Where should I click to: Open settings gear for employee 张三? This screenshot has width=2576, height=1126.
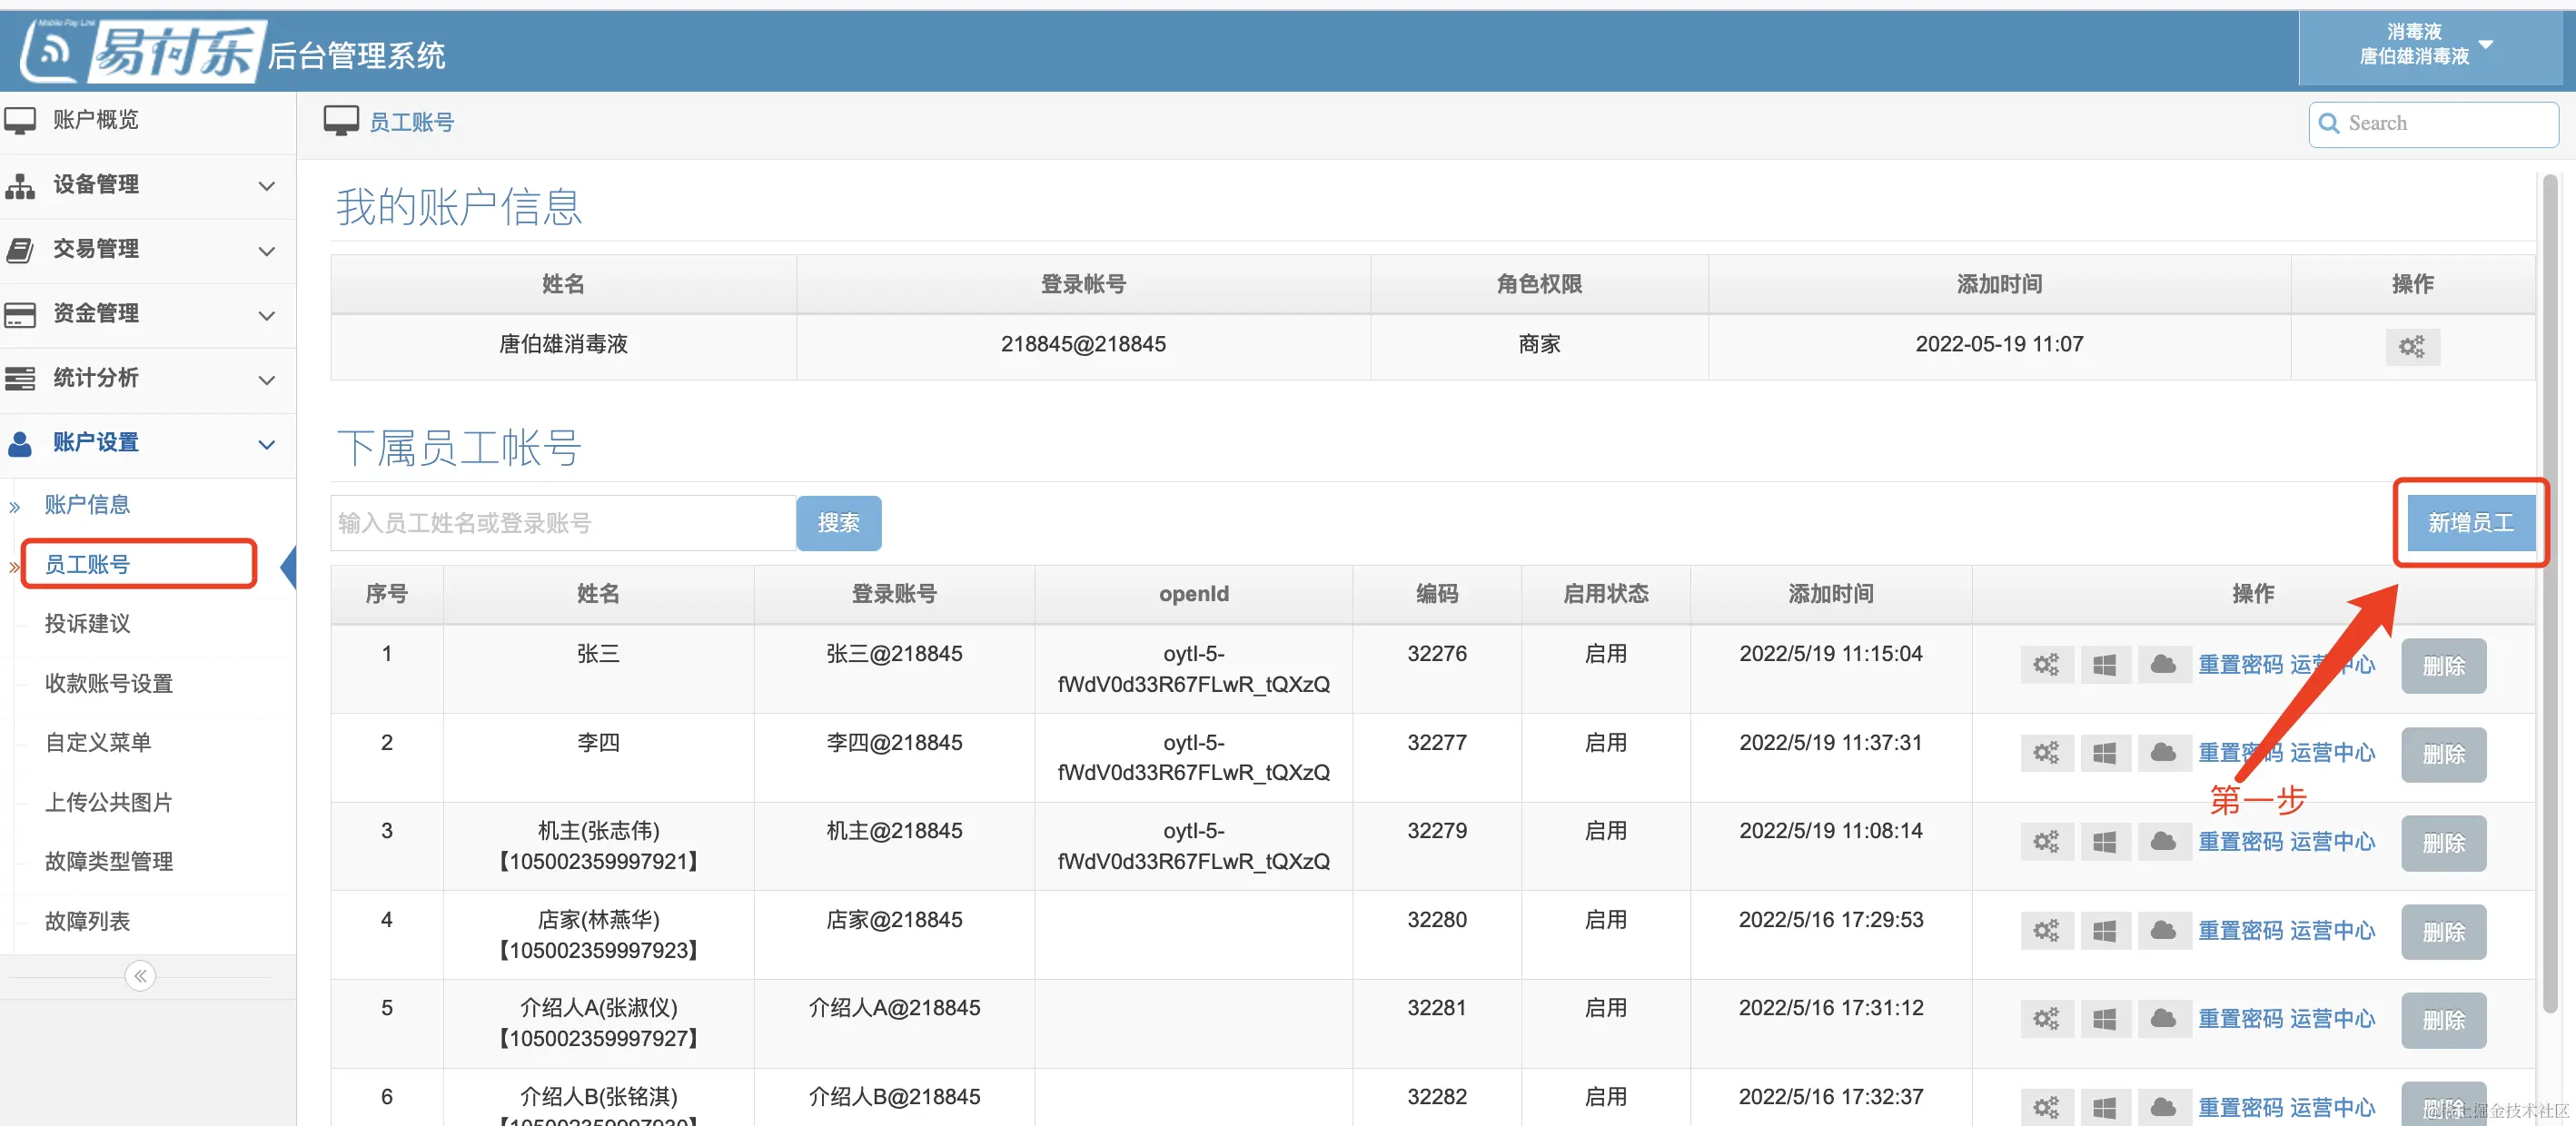click(2046, 664)
